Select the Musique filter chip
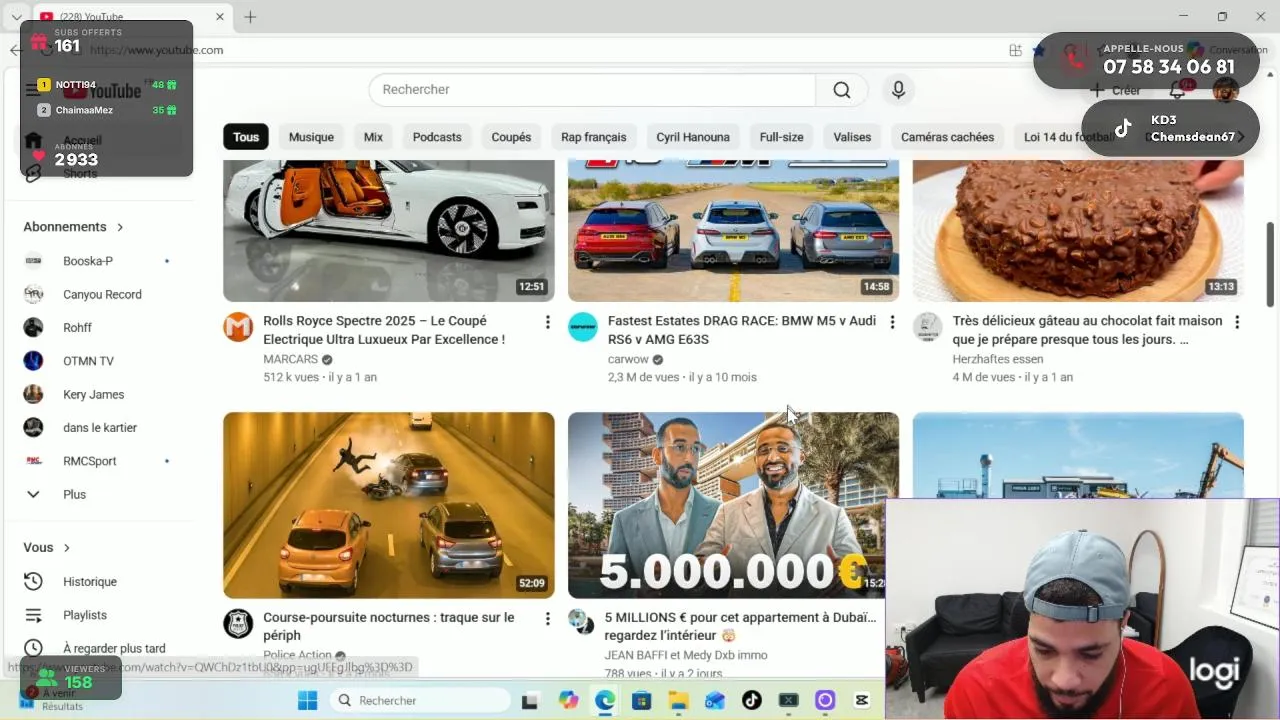The width and height of the screenshot is (1280, 720). point(311,137)
